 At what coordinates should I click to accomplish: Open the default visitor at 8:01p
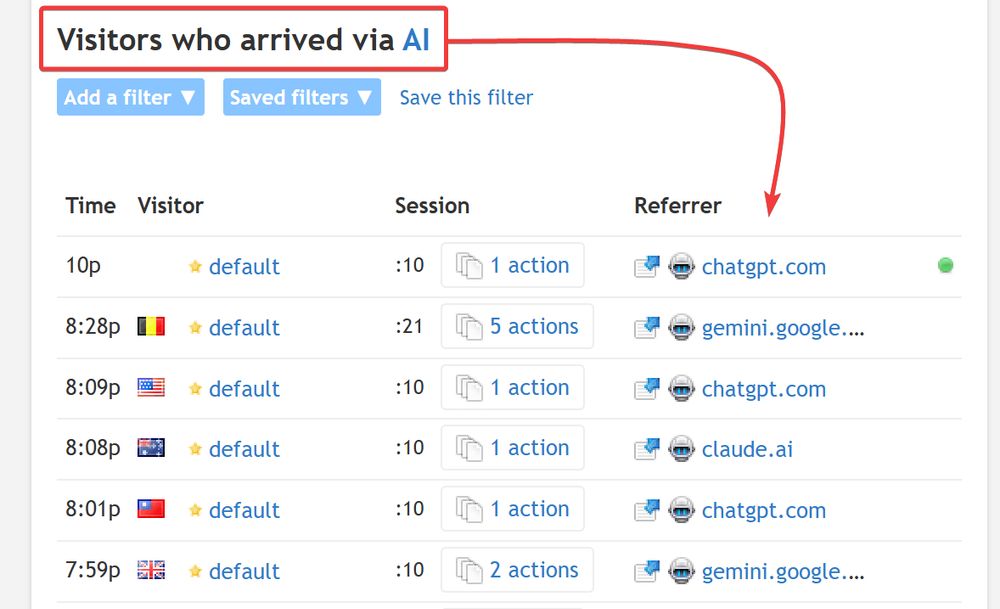(244, 510)
